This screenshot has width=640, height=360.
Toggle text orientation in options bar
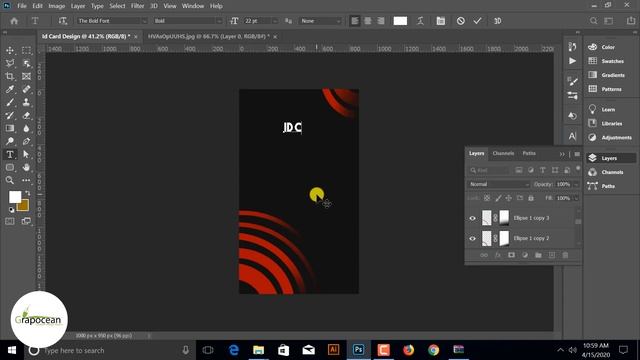(62, 21)
